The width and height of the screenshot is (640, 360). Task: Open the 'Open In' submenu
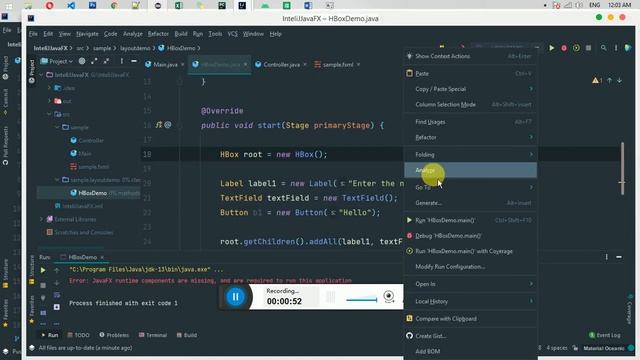click(470, 284)
